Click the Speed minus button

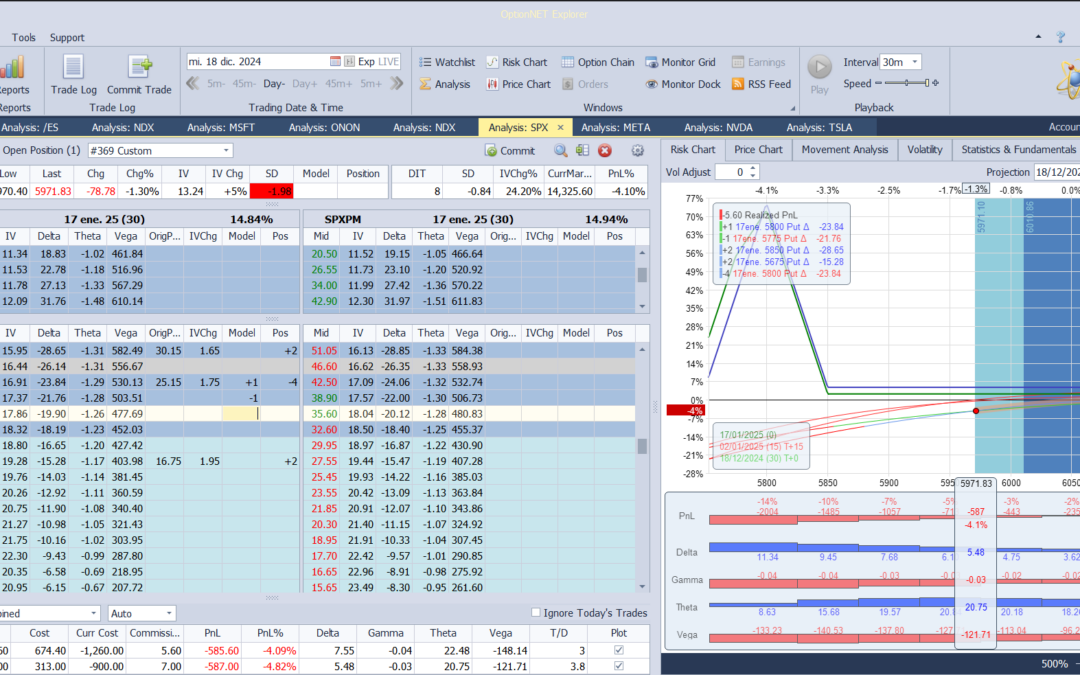pos(878,83)
